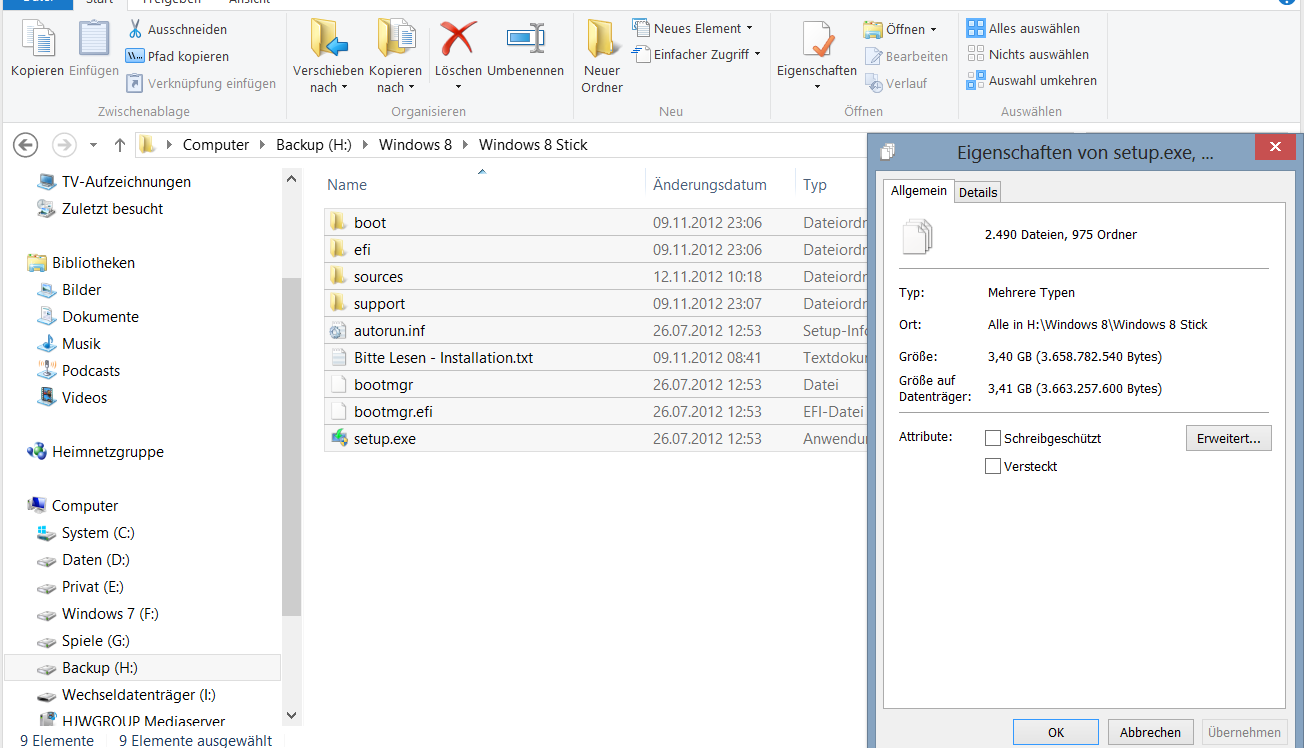Click Auswahl umkehren in ribbon
Image resolution: width=1304 pixels, height=748 pixels.
tap(1032, 81)
